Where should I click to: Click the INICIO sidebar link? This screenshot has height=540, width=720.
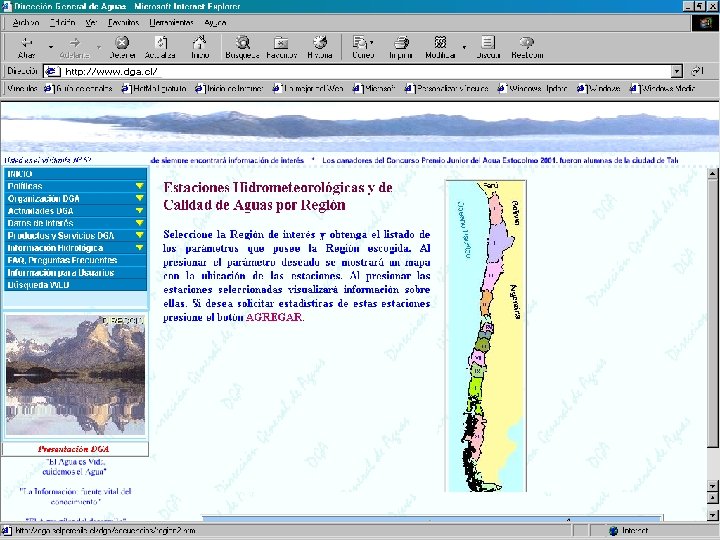coord(20,174)
